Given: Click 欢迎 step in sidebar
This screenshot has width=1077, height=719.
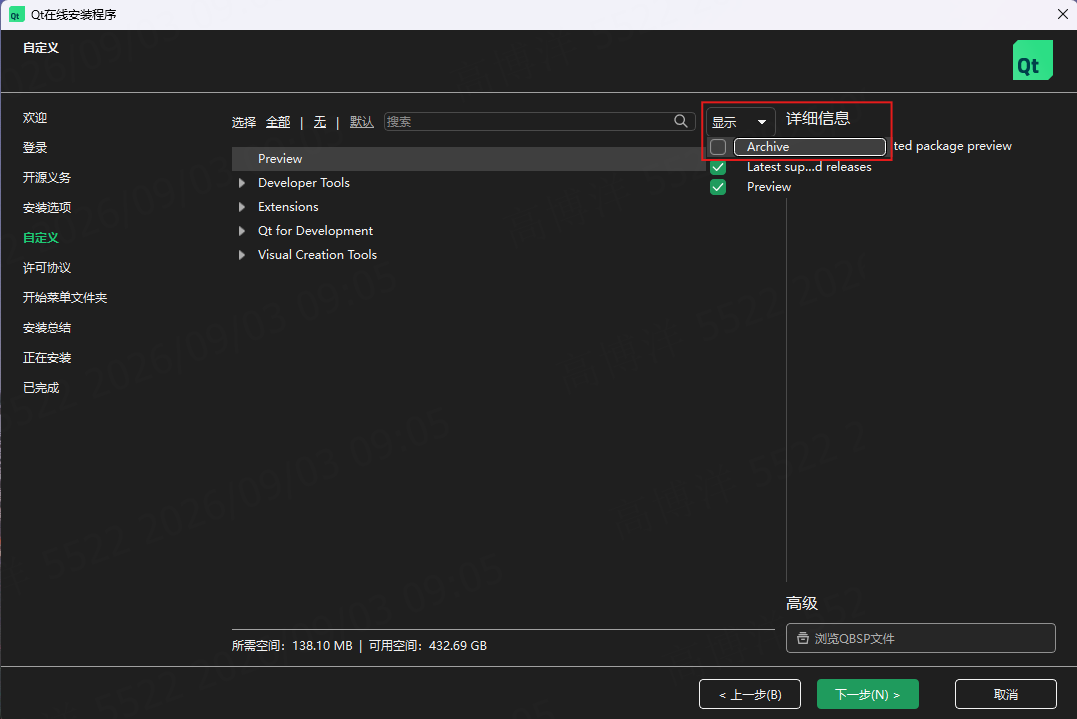Looking at the screenshot, I should click(35, 117).
